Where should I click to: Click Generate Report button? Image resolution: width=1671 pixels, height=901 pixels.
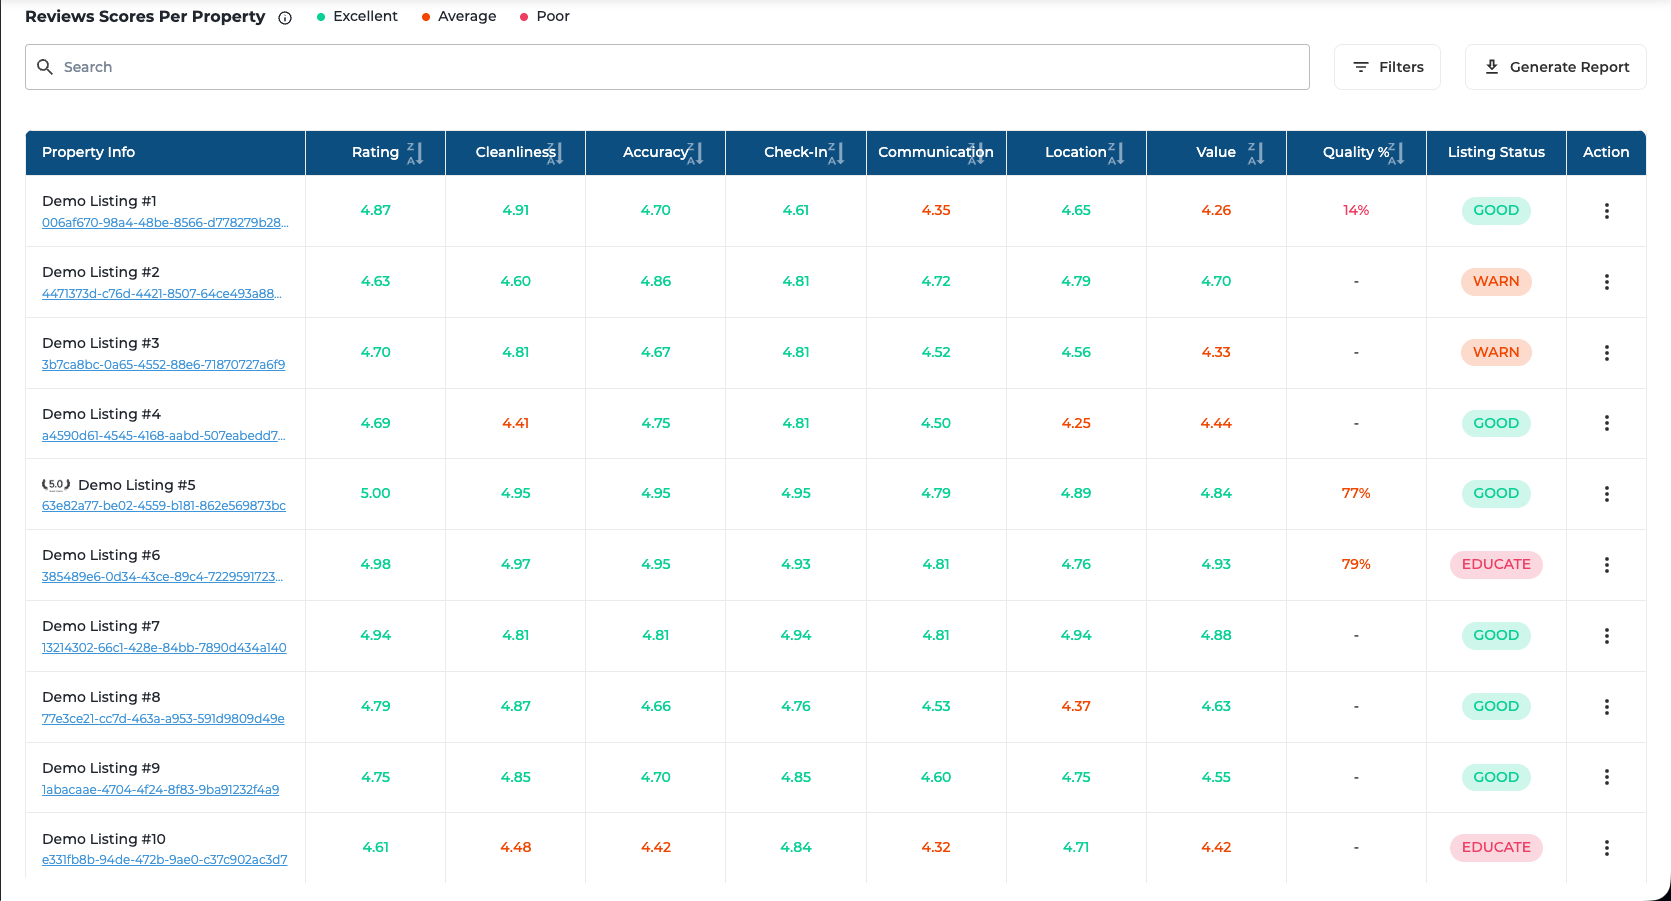click(x=1555, y=67)
